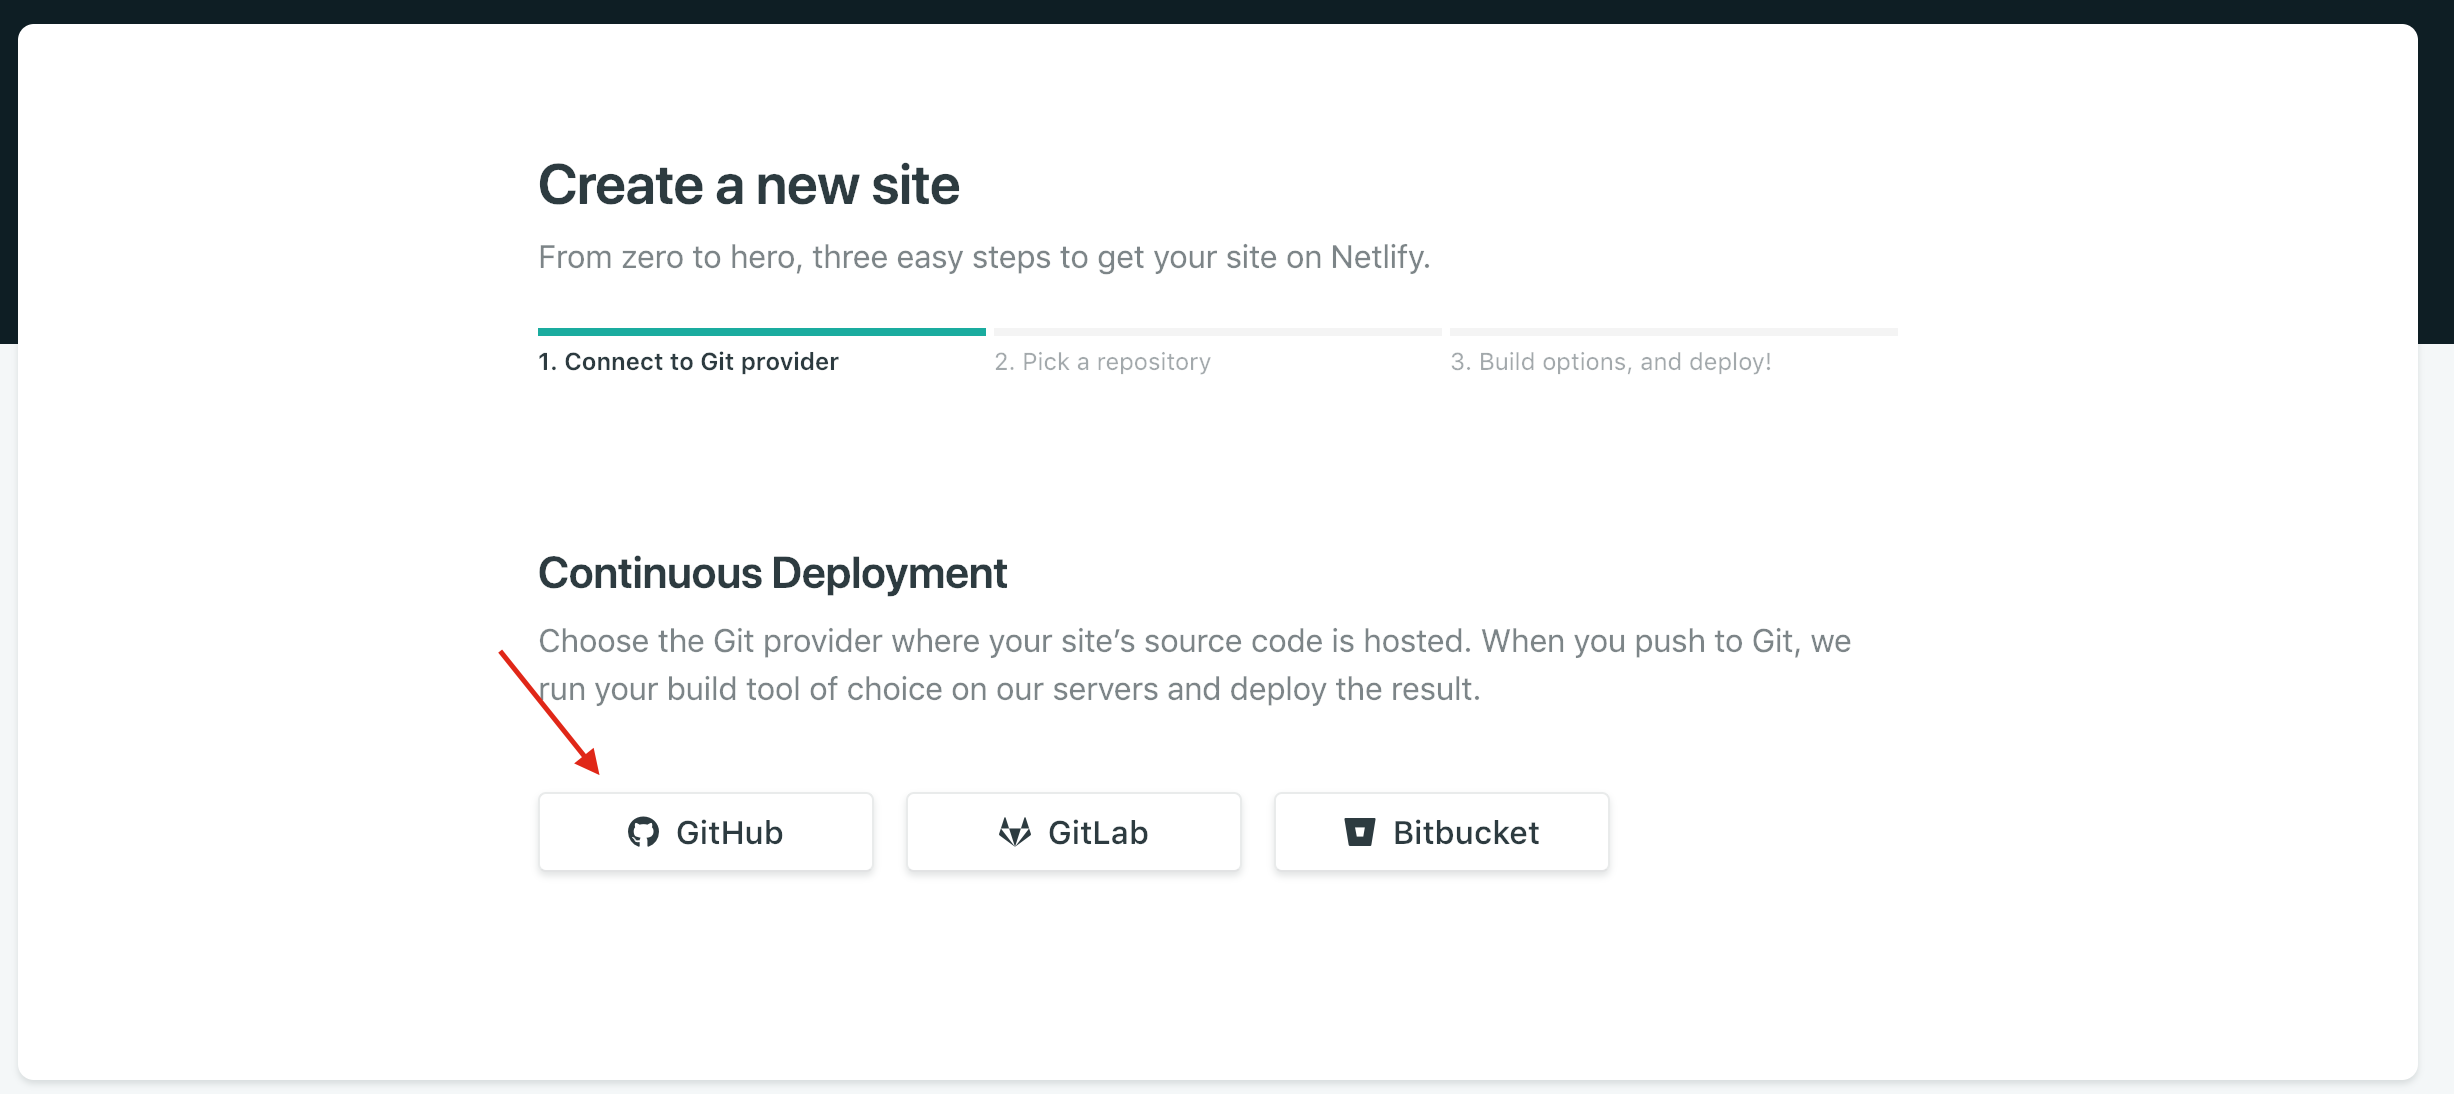2454x1094 pixels.
Task: Click the GitLab fox logo icon
Action: [x=1015, y=832]
